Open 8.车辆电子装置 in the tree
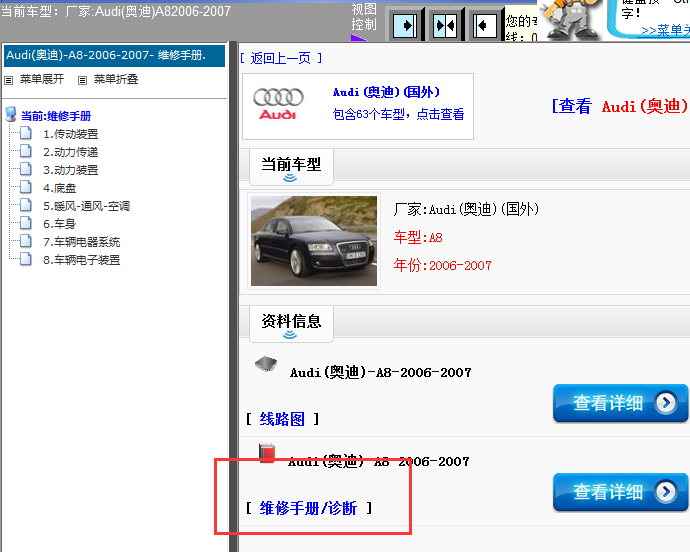 [x=81, y=260]
